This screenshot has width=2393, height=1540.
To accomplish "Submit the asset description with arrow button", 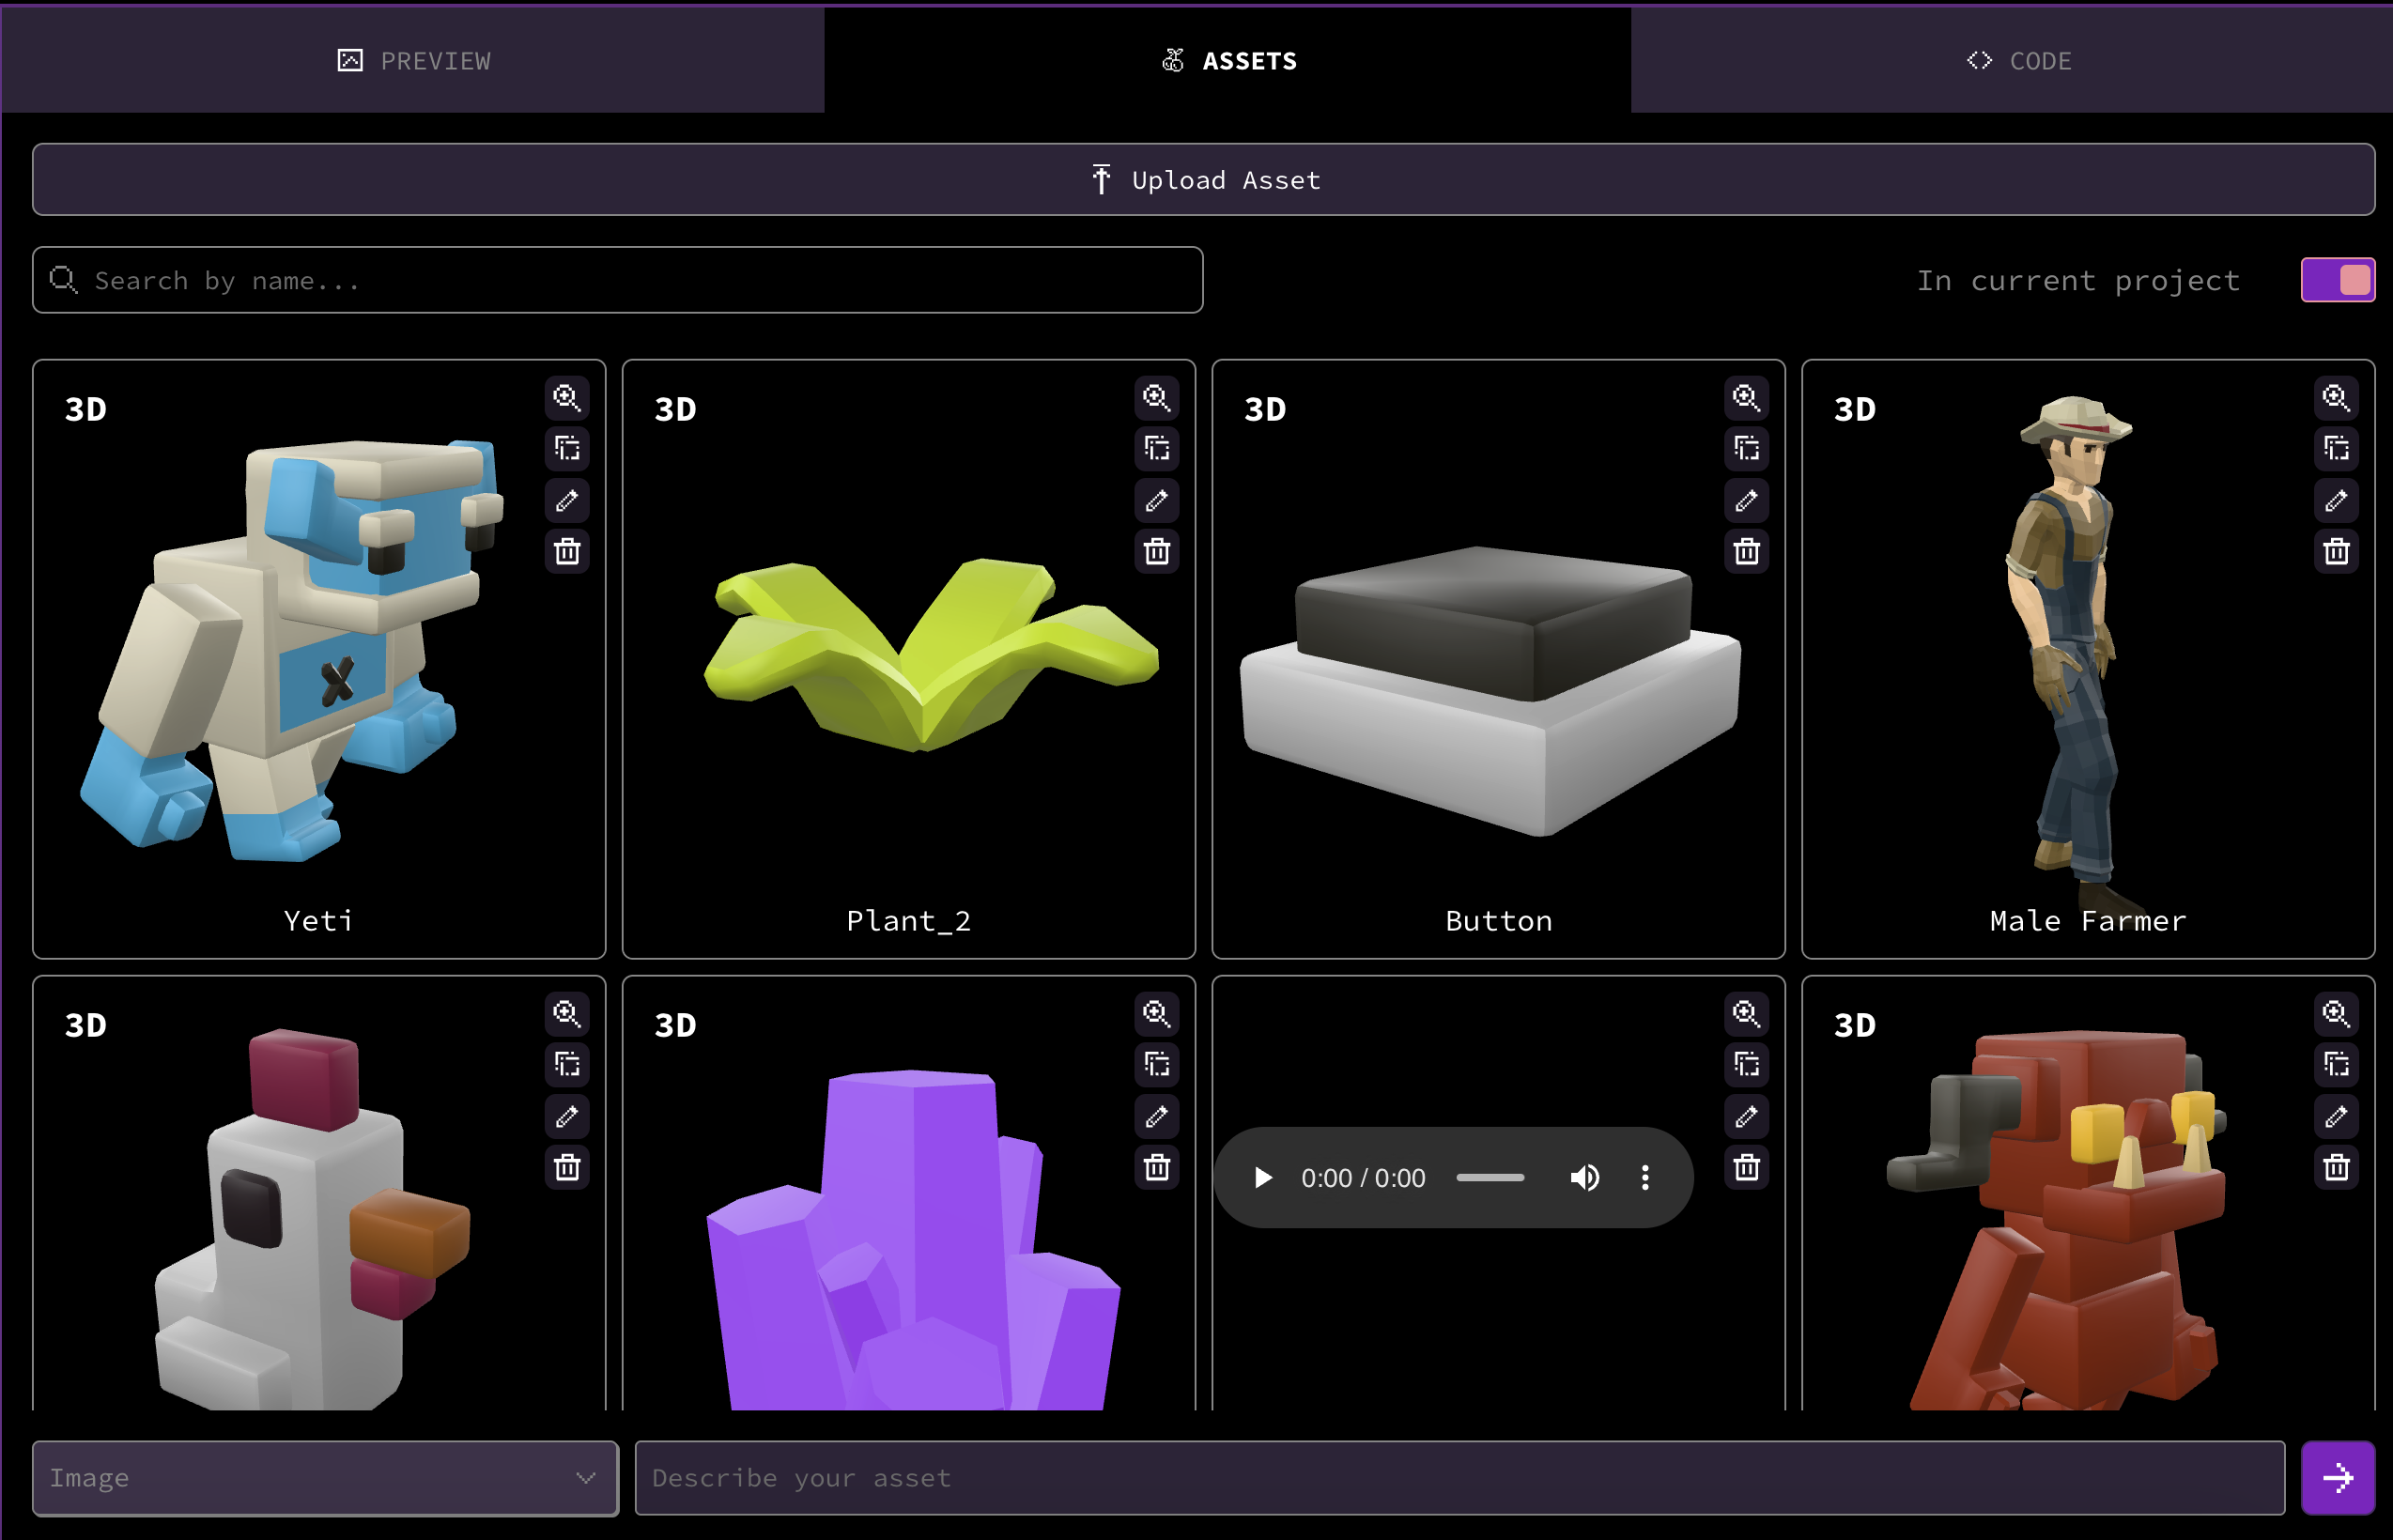I will (2337, 1478).
